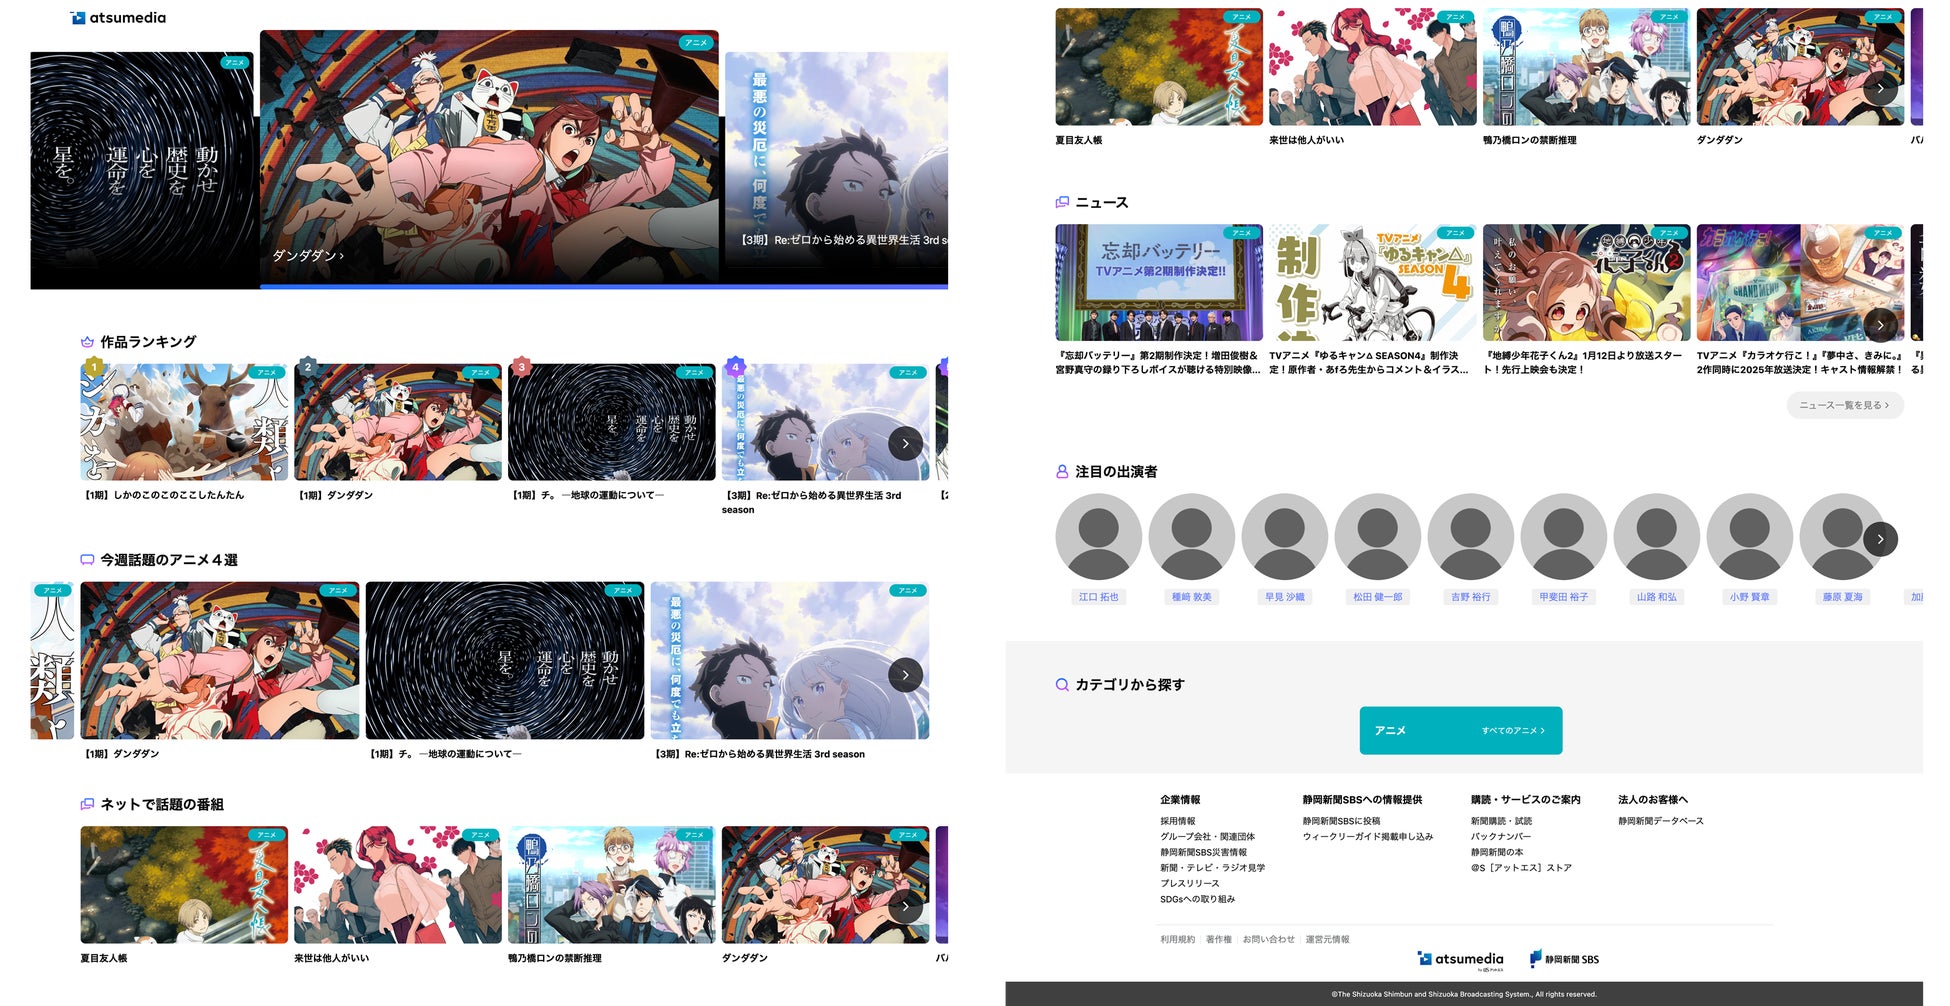
Task: Click the 山路 和弘 name tag
Action: pos(1656,597)
